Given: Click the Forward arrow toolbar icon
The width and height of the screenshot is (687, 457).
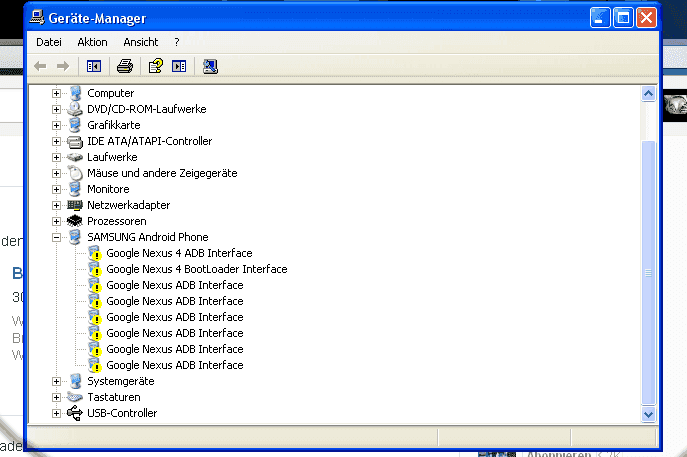Looking at the screenshot, I should [x=63, y=66].
